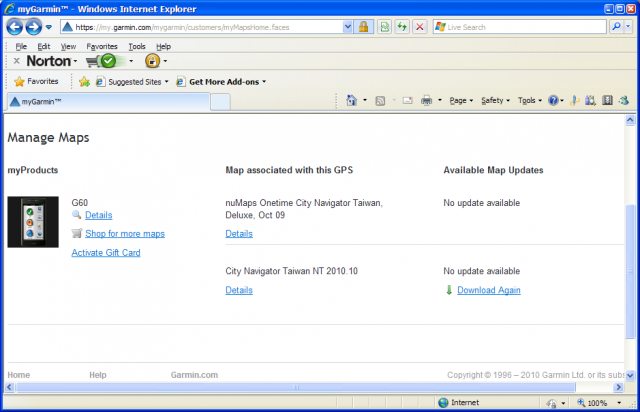The width and height of the screenshot is (640, 412).
Task: Click the Read Mail envelope icon
Action: pyautogui.click(x=407, y=100)
